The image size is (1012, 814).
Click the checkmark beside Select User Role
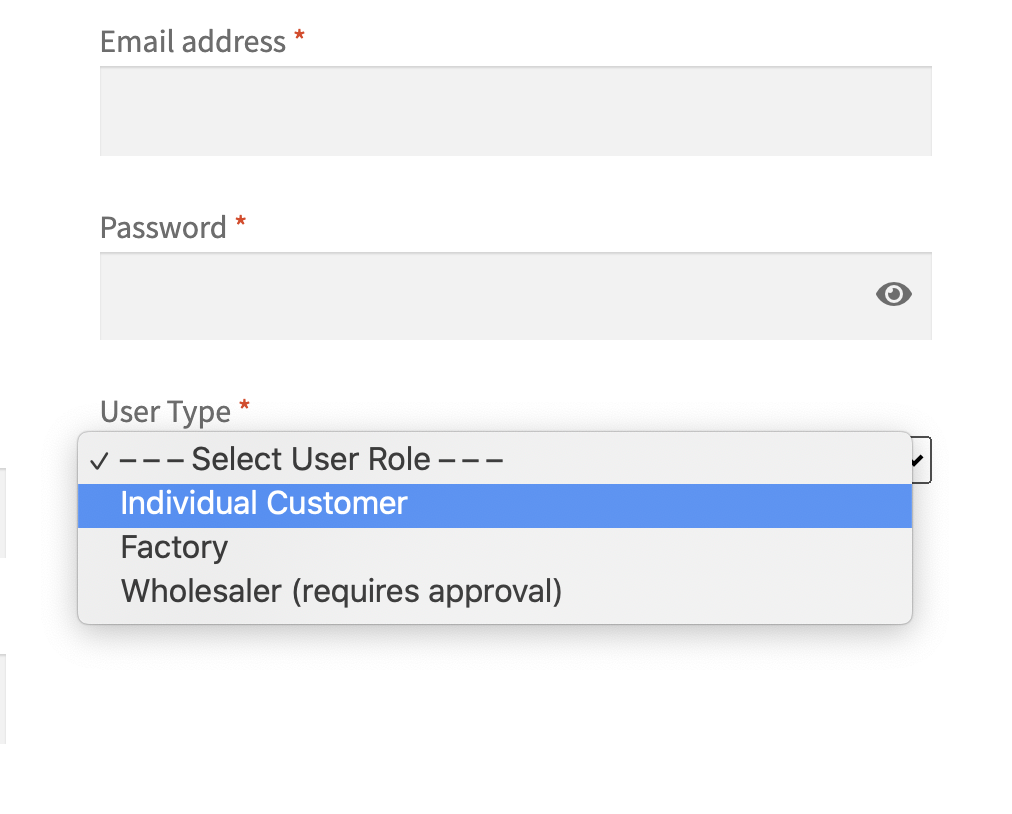point(99,461)
